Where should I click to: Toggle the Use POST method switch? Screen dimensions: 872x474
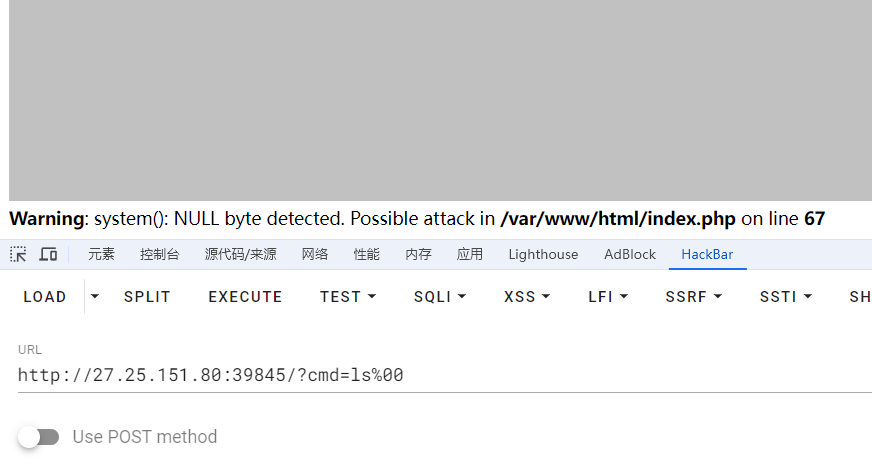[x=39, y=437]
